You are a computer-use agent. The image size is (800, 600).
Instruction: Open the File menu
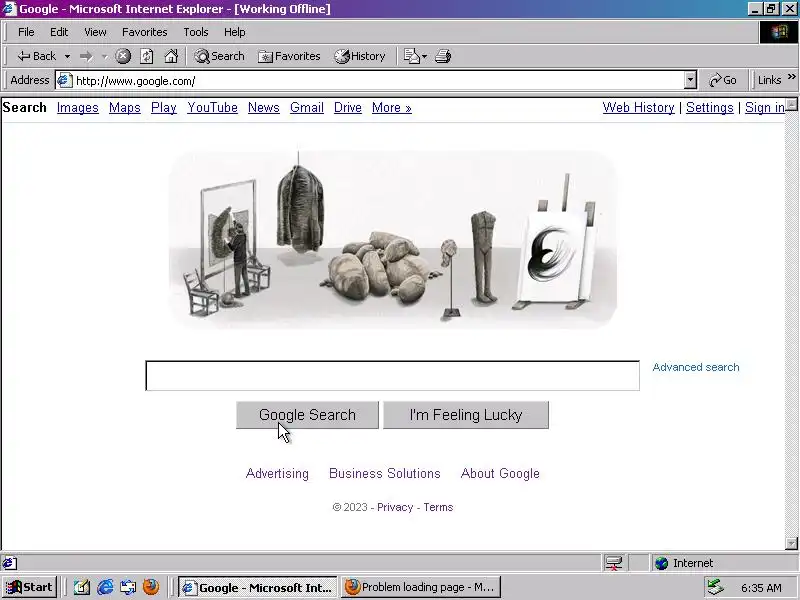click(26, 32)
